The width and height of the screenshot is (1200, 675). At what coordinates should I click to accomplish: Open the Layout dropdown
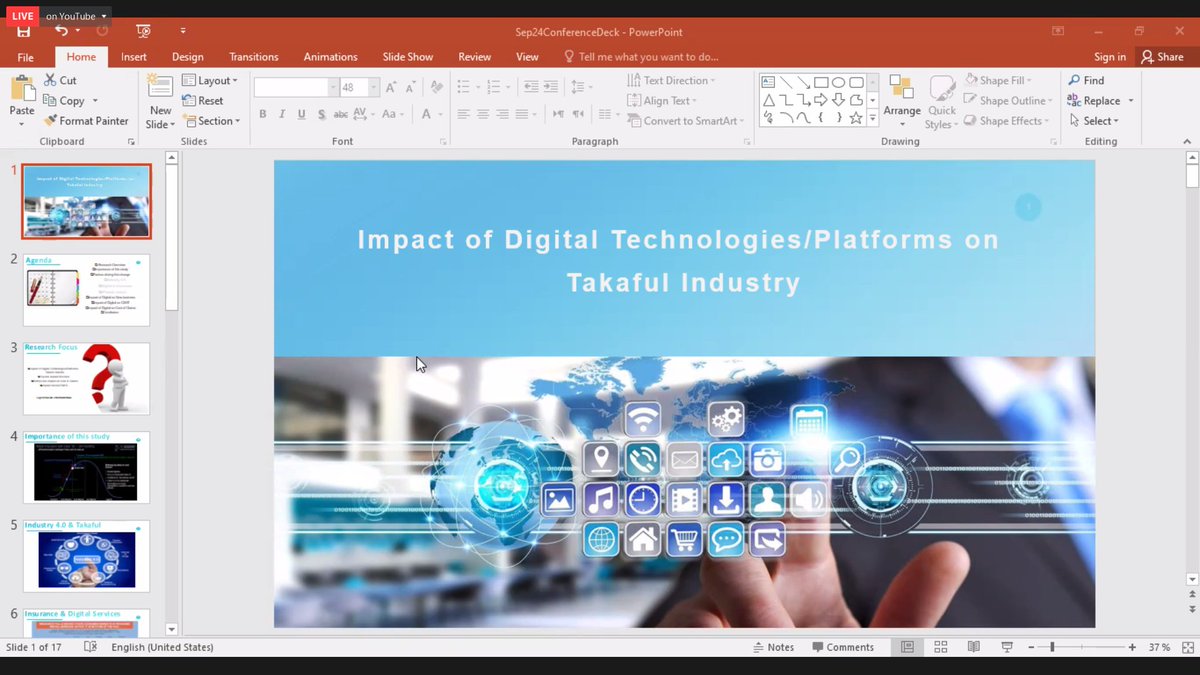pyautogui.click(x=211, y=80)
